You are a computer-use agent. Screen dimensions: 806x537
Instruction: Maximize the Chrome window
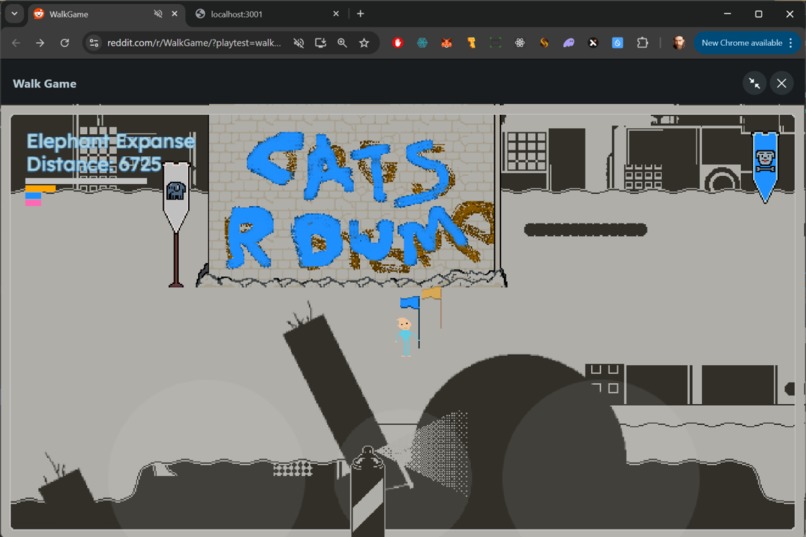[x=759, y=14]
